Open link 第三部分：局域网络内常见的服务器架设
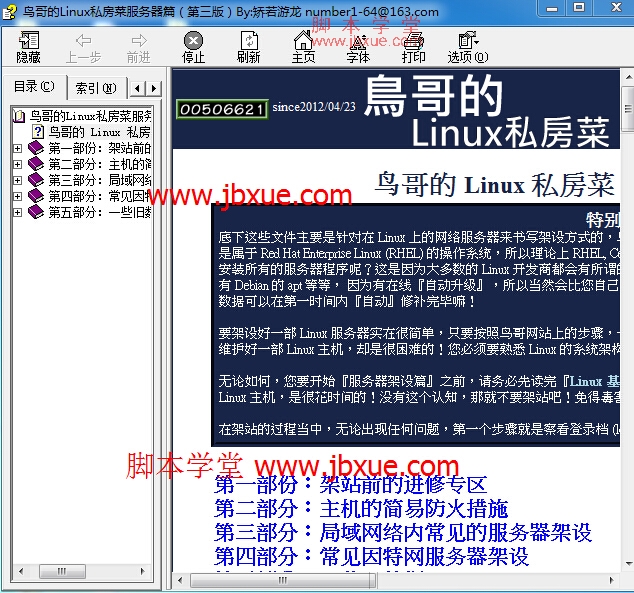This screenshot has height=593, width=634. coord(403,532)
